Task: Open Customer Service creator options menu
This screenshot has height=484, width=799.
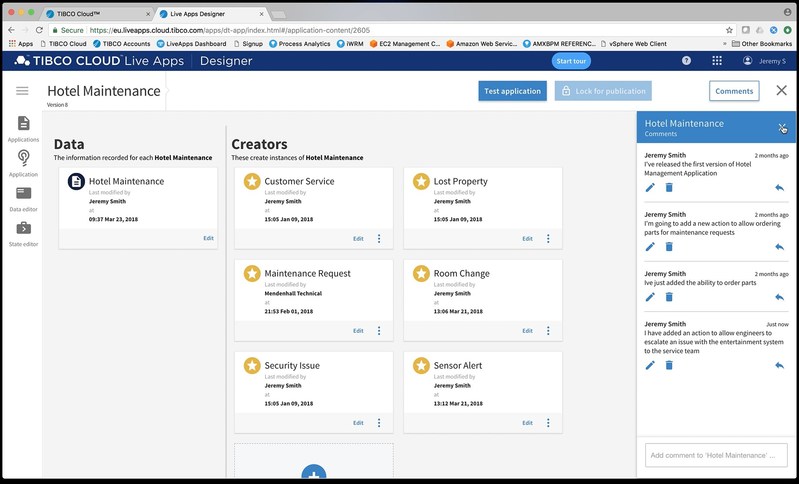Action: pos(379,239)
